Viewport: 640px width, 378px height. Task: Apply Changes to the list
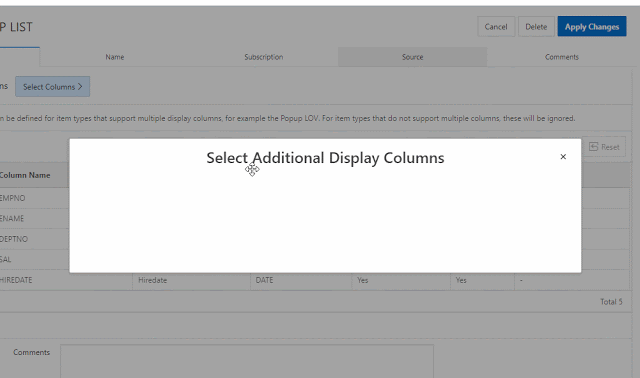pyautogui.click(x=592, y=27)
